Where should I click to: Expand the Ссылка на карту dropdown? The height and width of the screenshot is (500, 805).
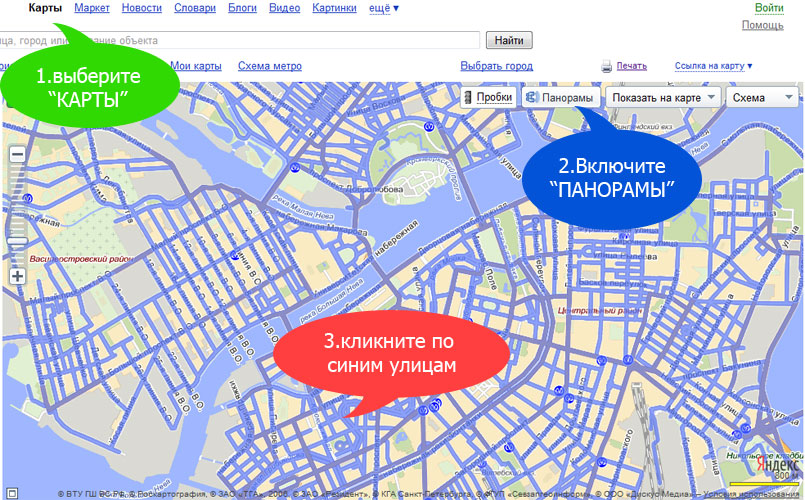pos(713,66)
